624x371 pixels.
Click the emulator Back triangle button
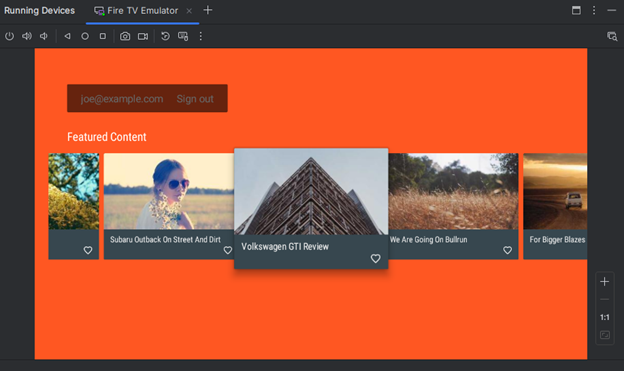(68, 36)
